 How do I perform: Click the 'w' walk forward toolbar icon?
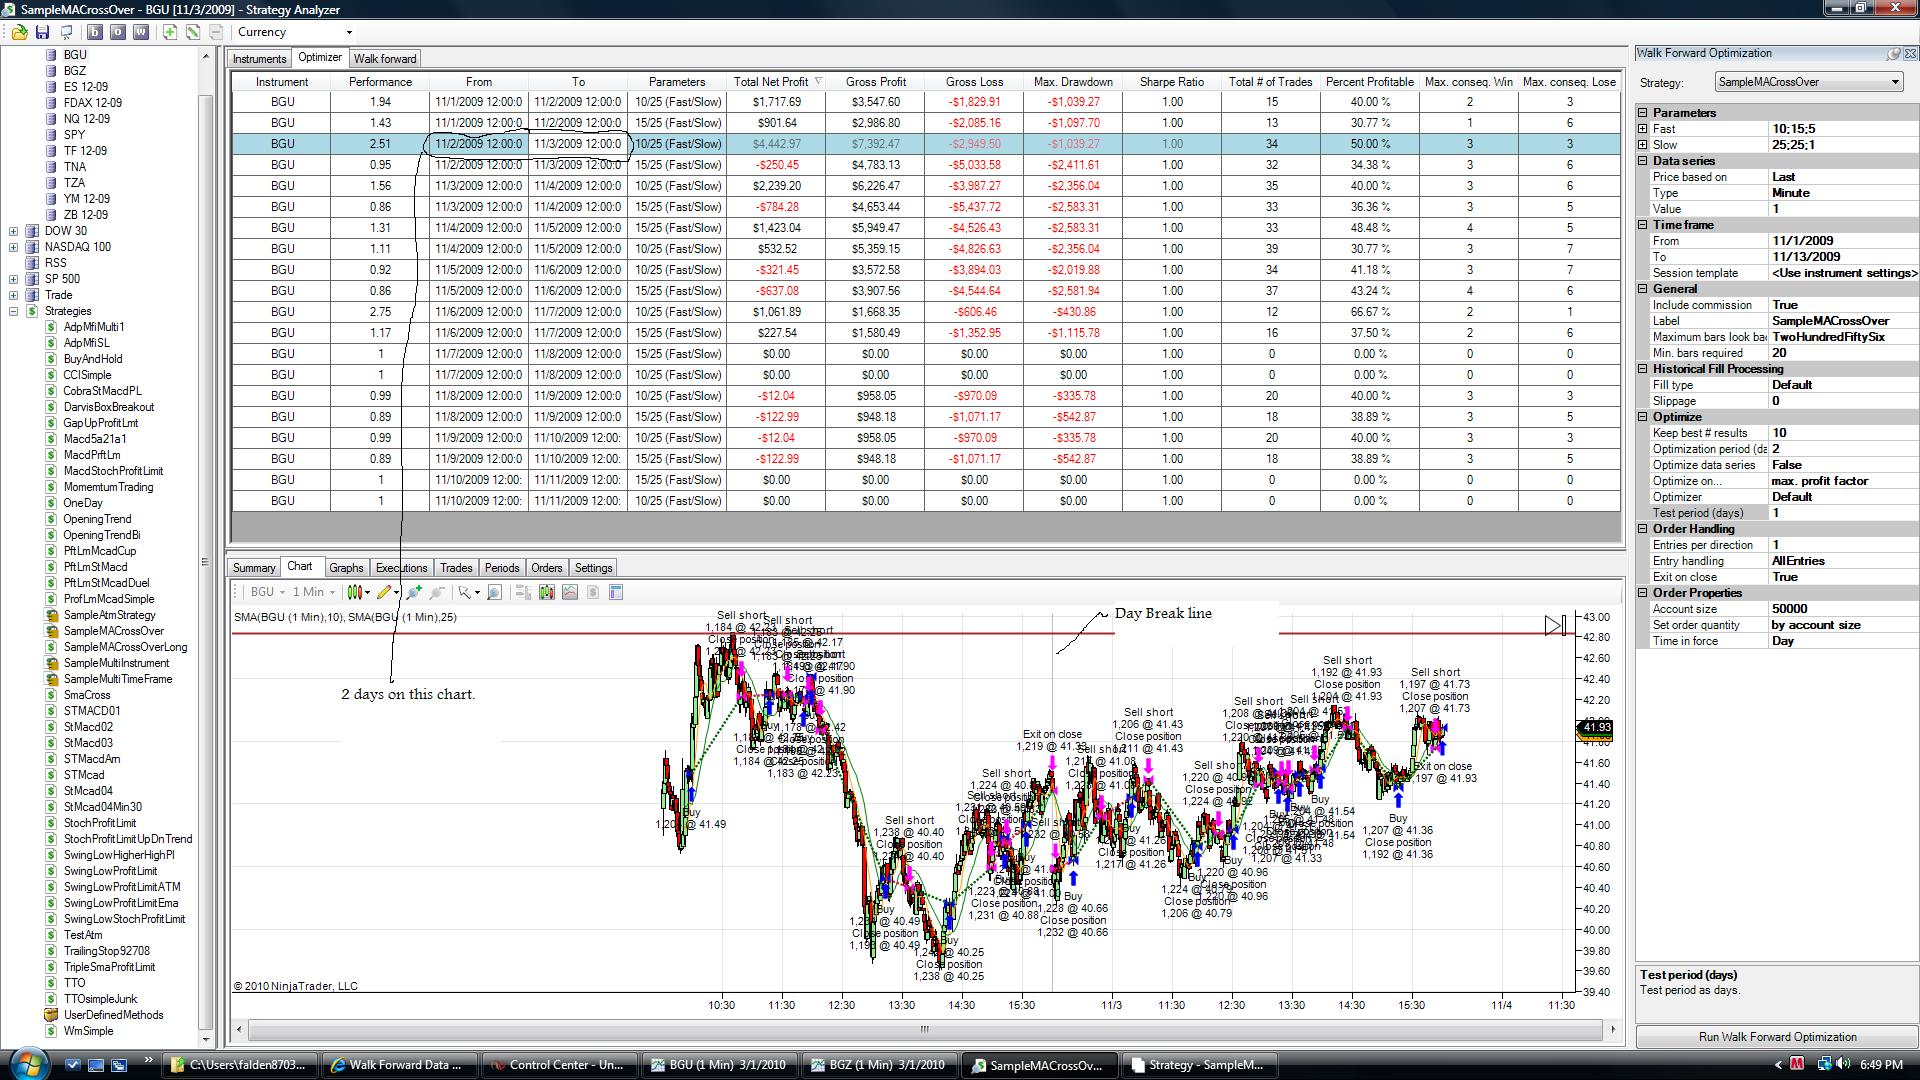coord(141,32)
